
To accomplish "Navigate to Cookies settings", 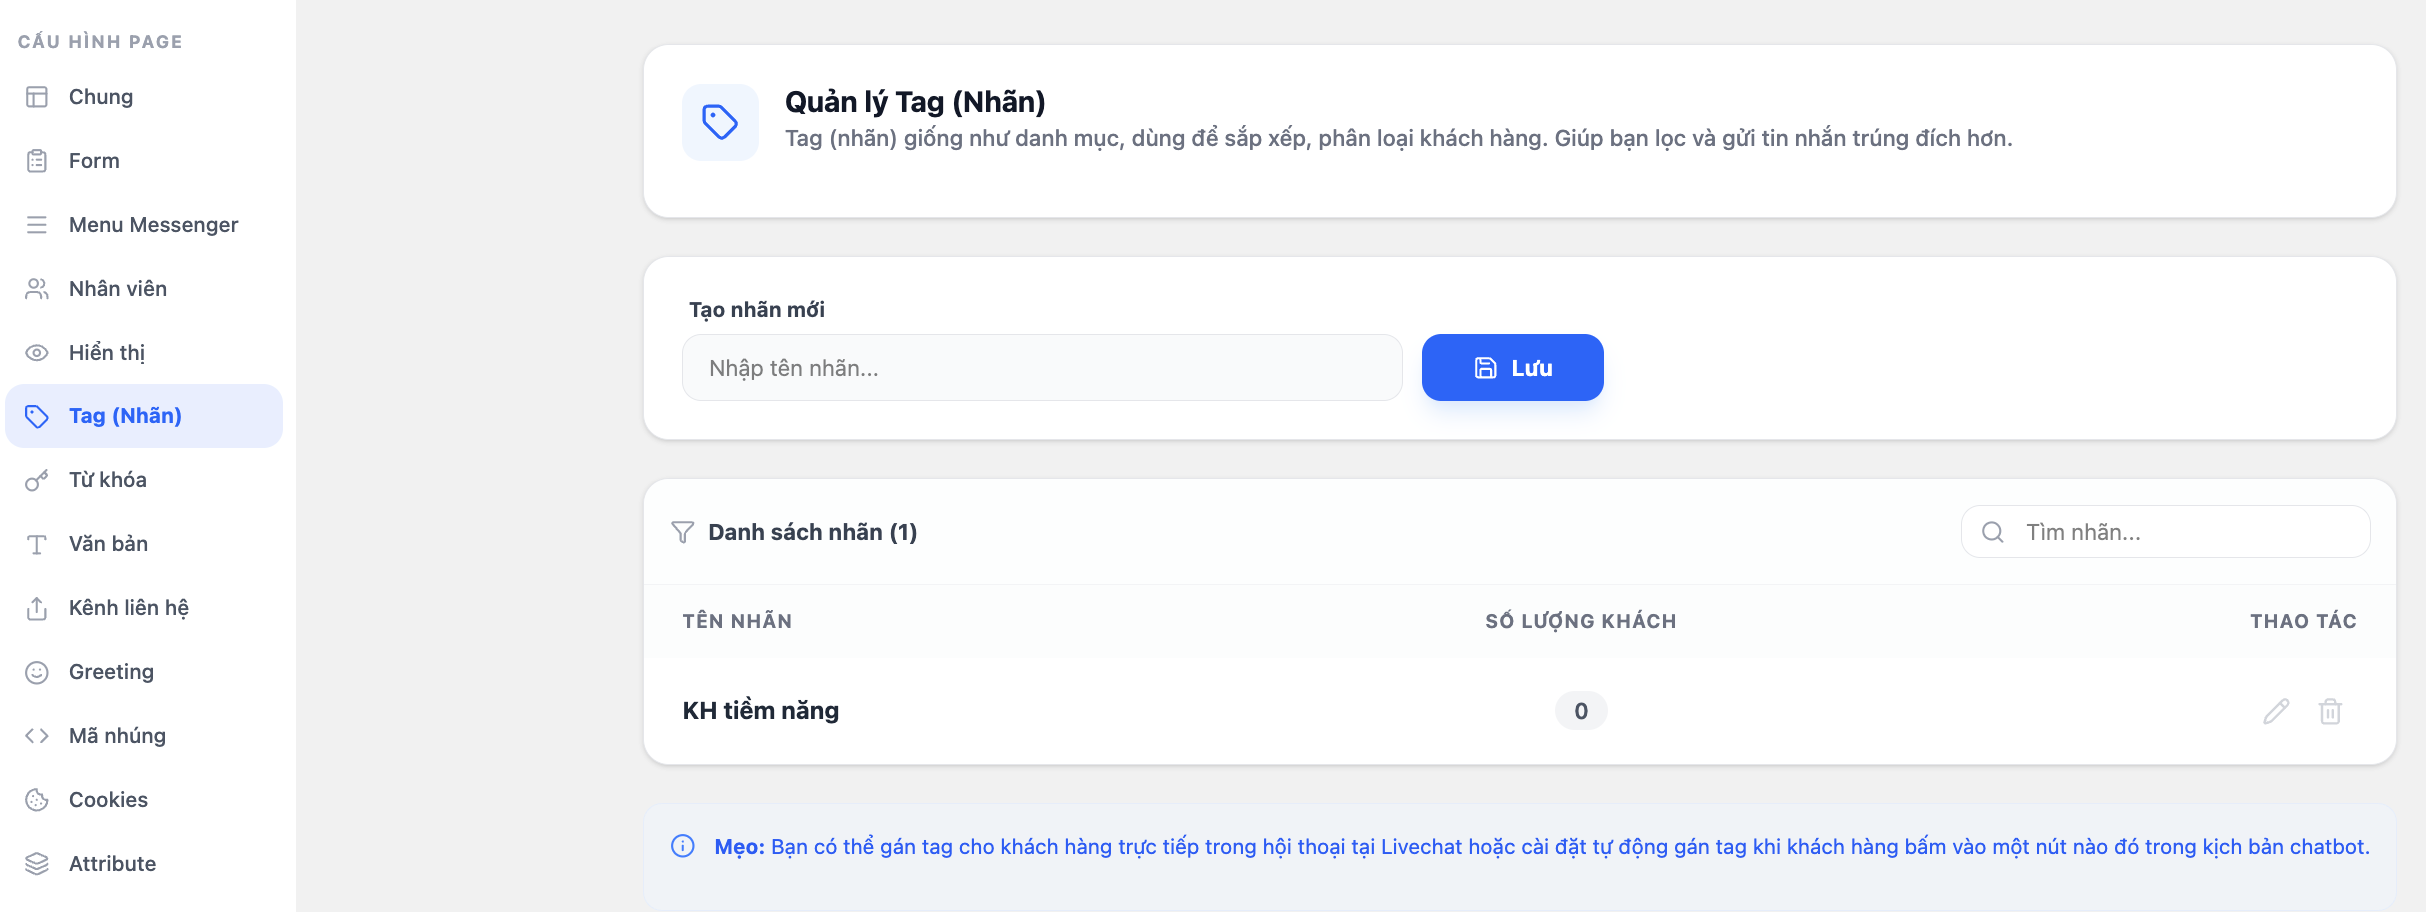I will click(x=108, y=800).
